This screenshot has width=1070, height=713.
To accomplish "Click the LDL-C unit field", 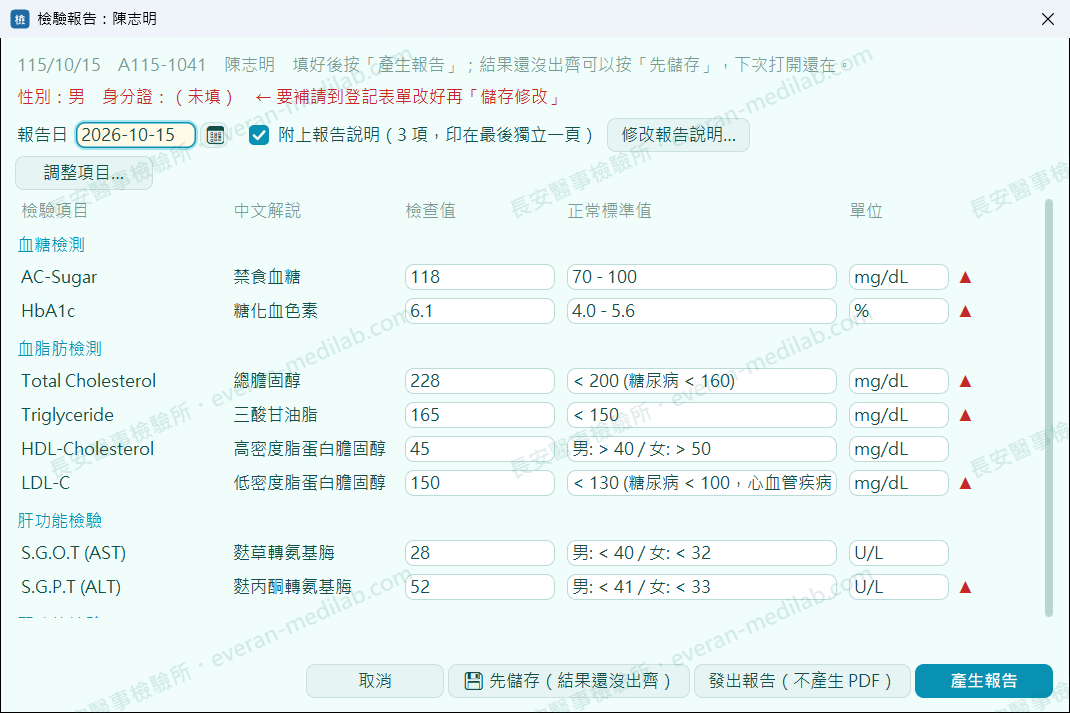I will coord(899,483).
